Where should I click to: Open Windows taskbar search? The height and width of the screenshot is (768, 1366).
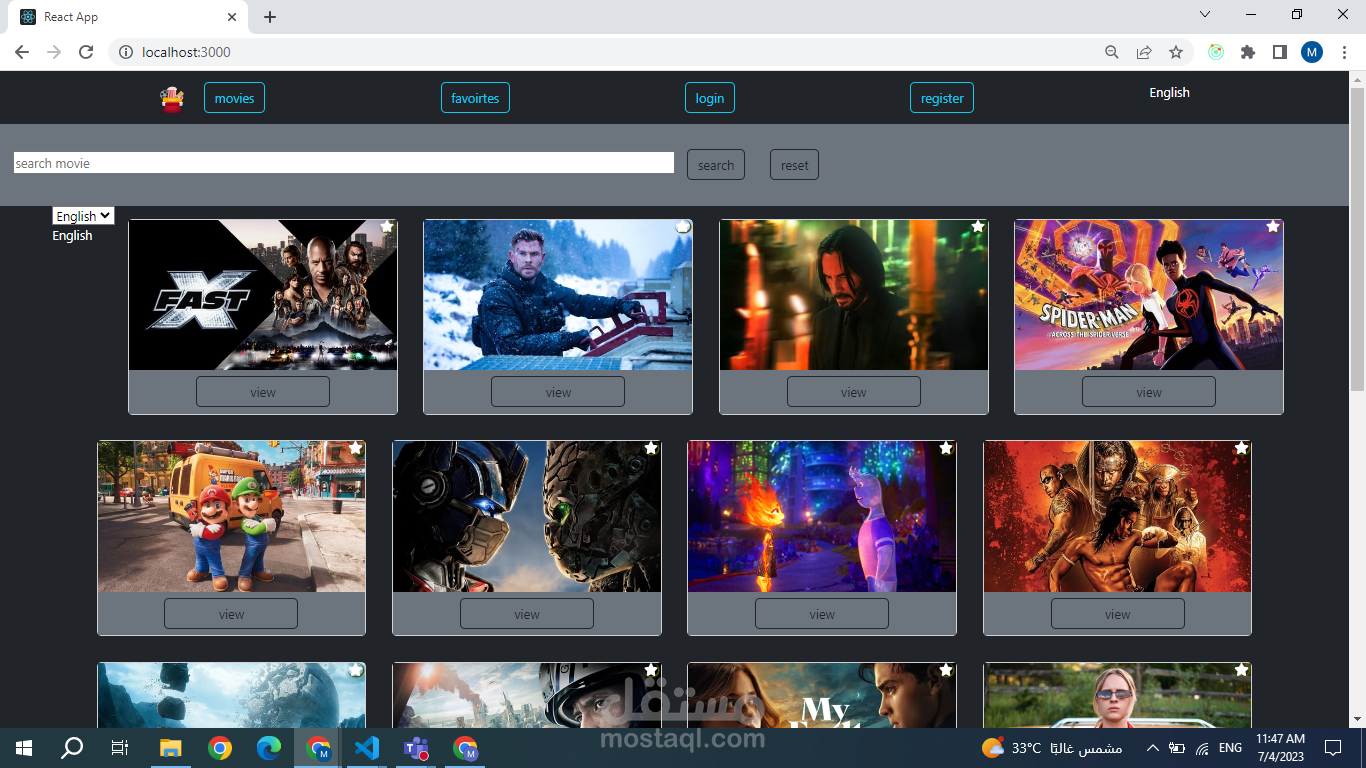72,748
